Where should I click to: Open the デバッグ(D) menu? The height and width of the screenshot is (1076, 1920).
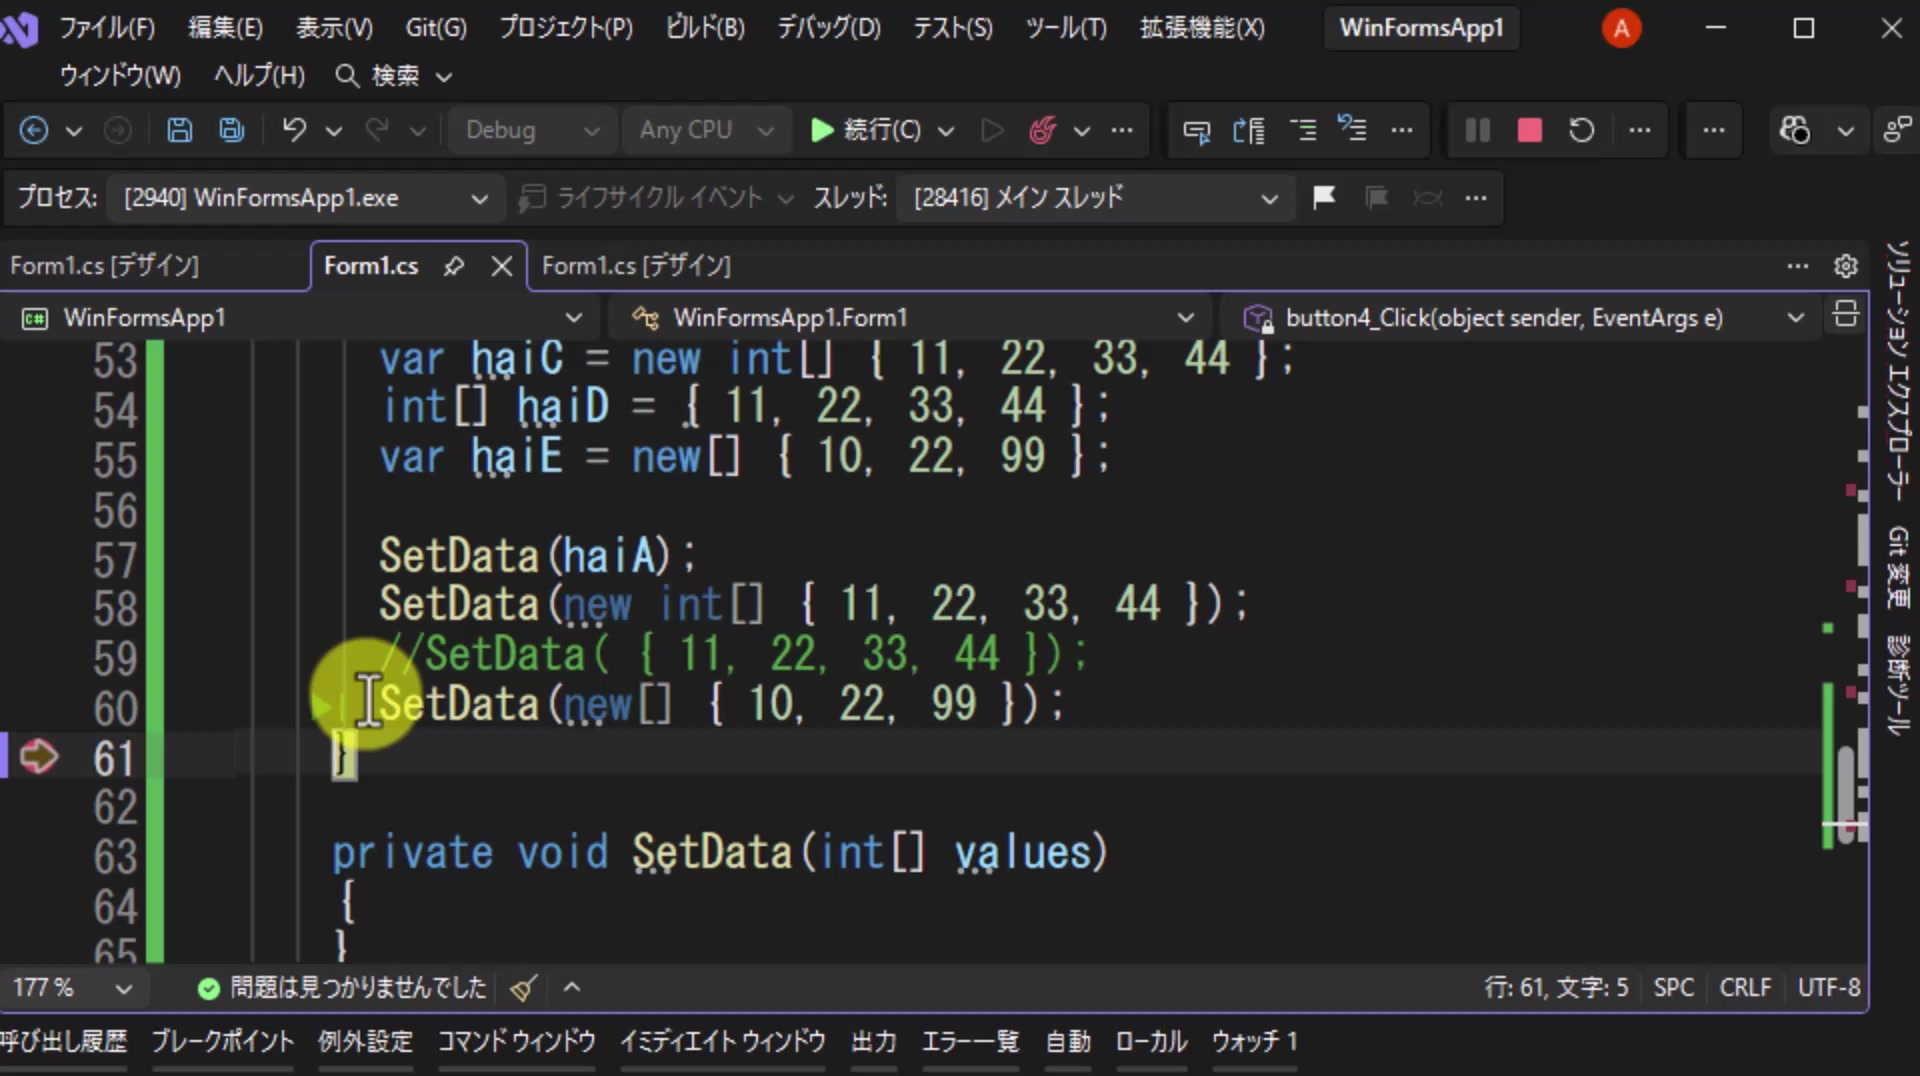[829, 28]
